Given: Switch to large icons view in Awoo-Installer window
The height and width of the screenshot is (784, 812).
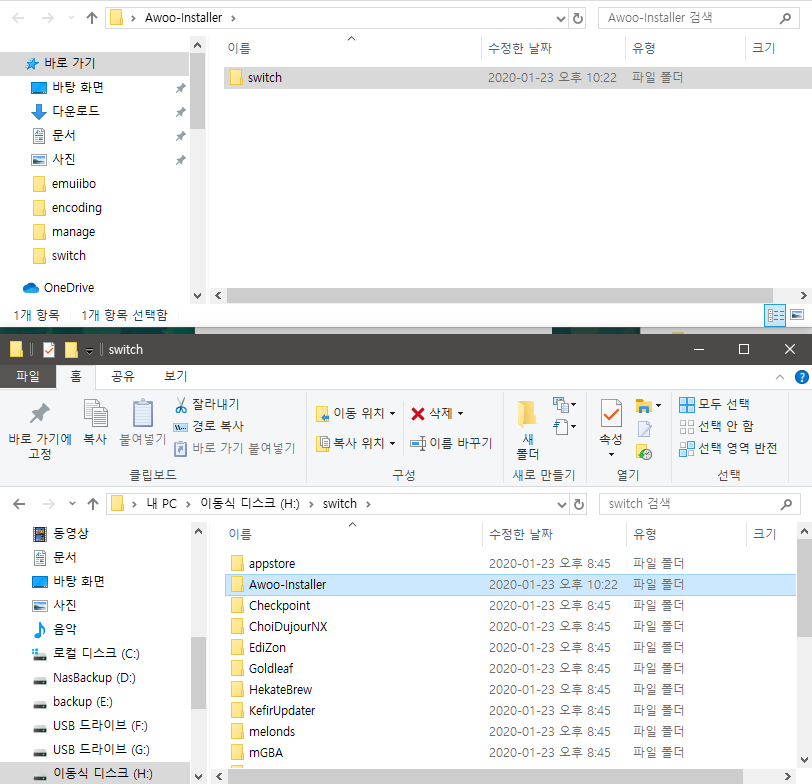Looking at the screenshot, I should coord(797,315).
